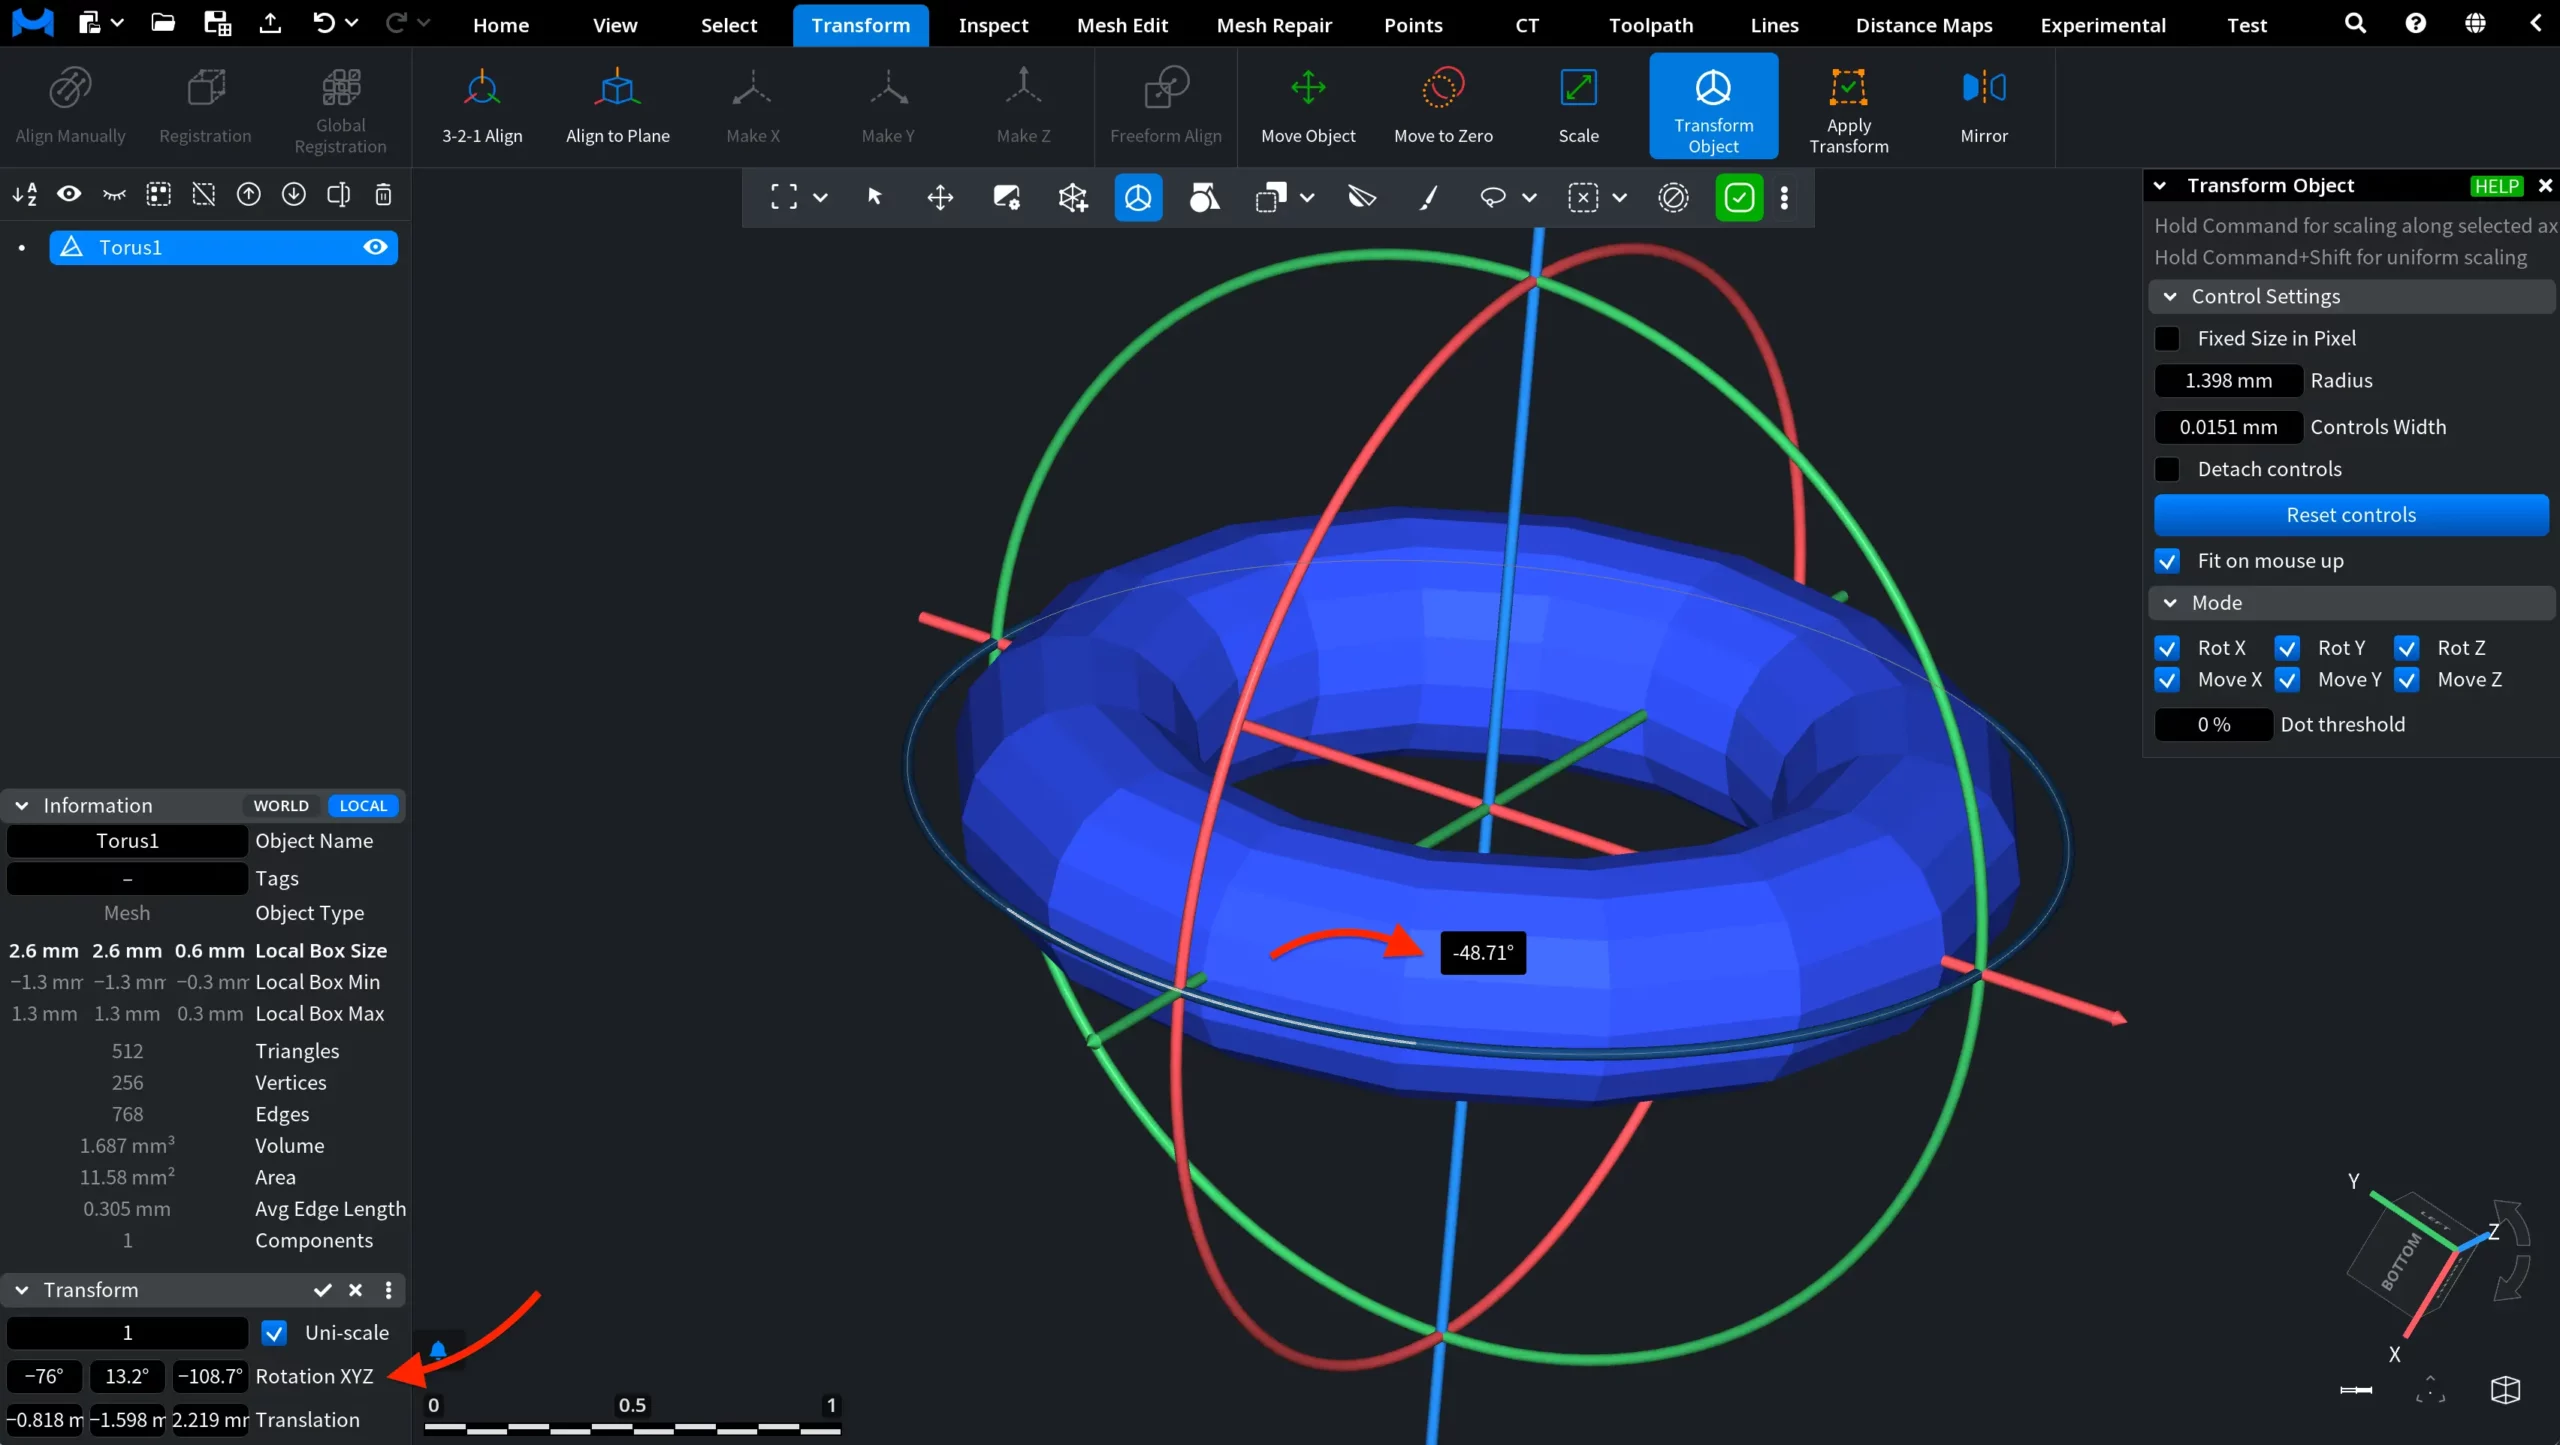Open the help question mark icon
The height and width of the screenshot is (1445, 2560).
[x=2415, y=23]
